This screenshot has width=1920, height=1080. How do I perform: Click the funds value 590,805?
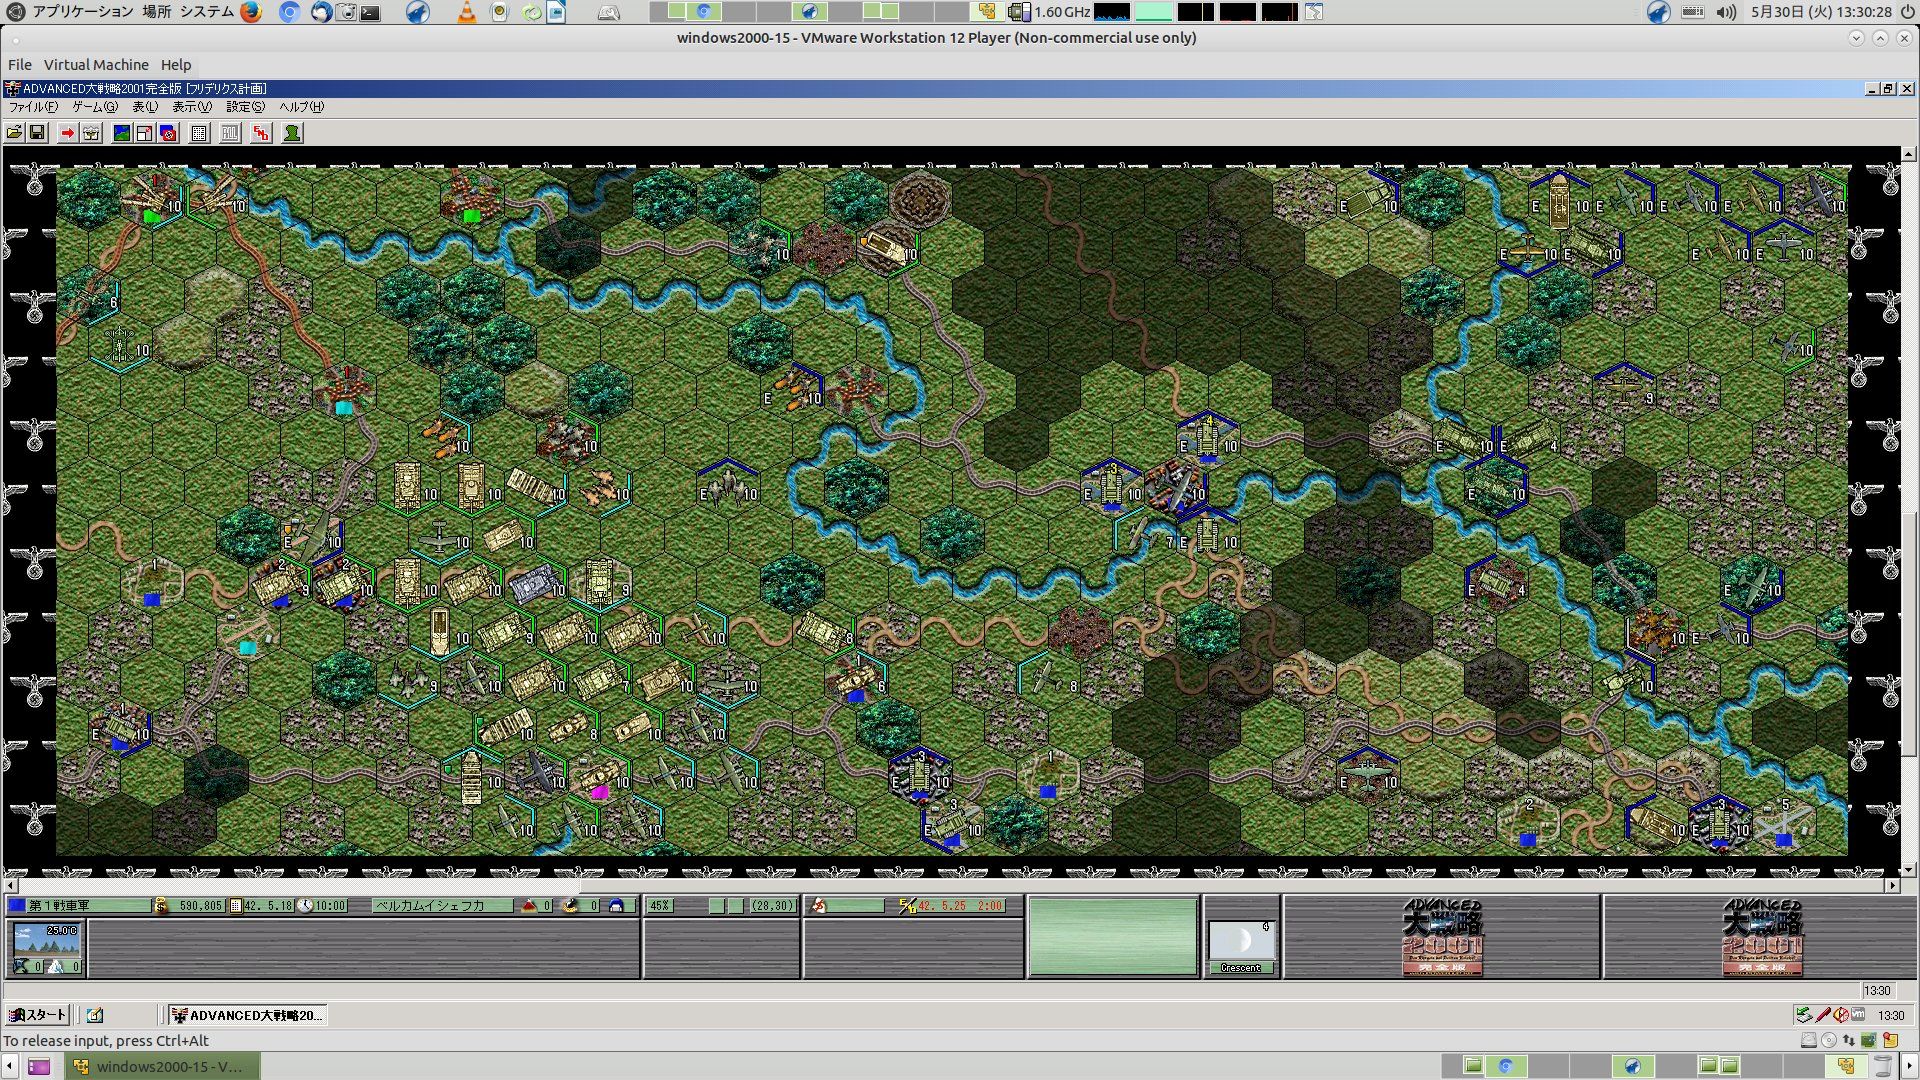pos(199,906)
